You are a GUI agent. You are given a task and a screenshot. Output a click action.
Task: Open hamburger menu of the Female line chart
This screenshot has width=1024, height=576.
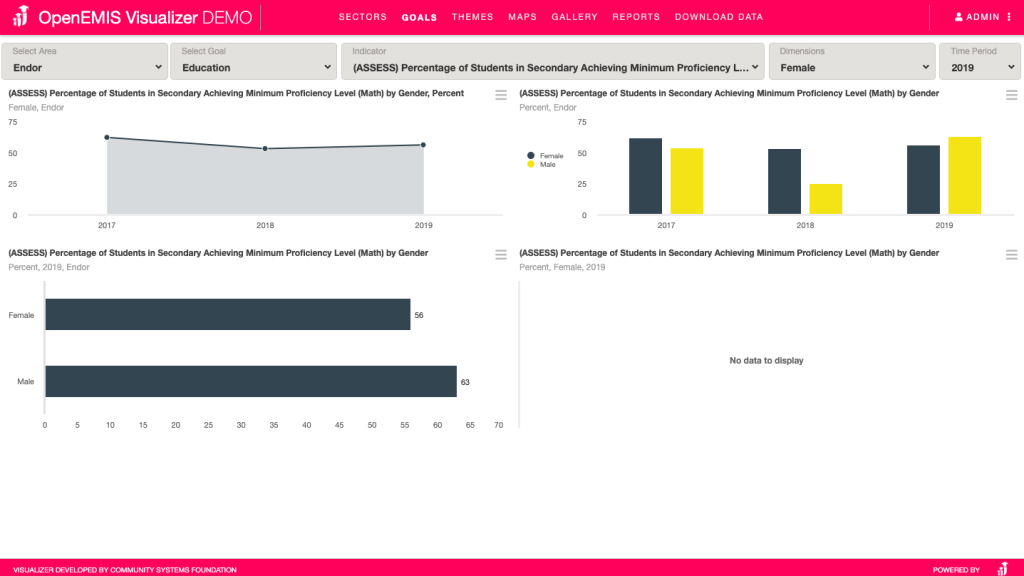tap(501, 95)
